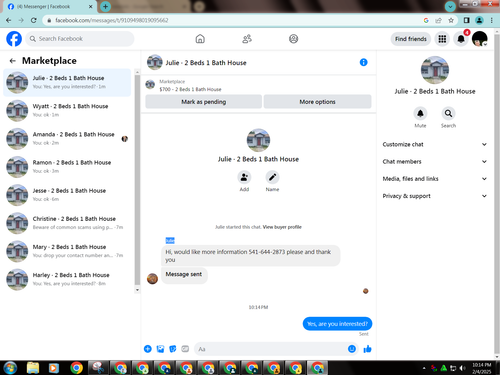Screen dimensions: 500x375
Task: Click the chat list scrollbar up arrow
Action: [137, 72]
